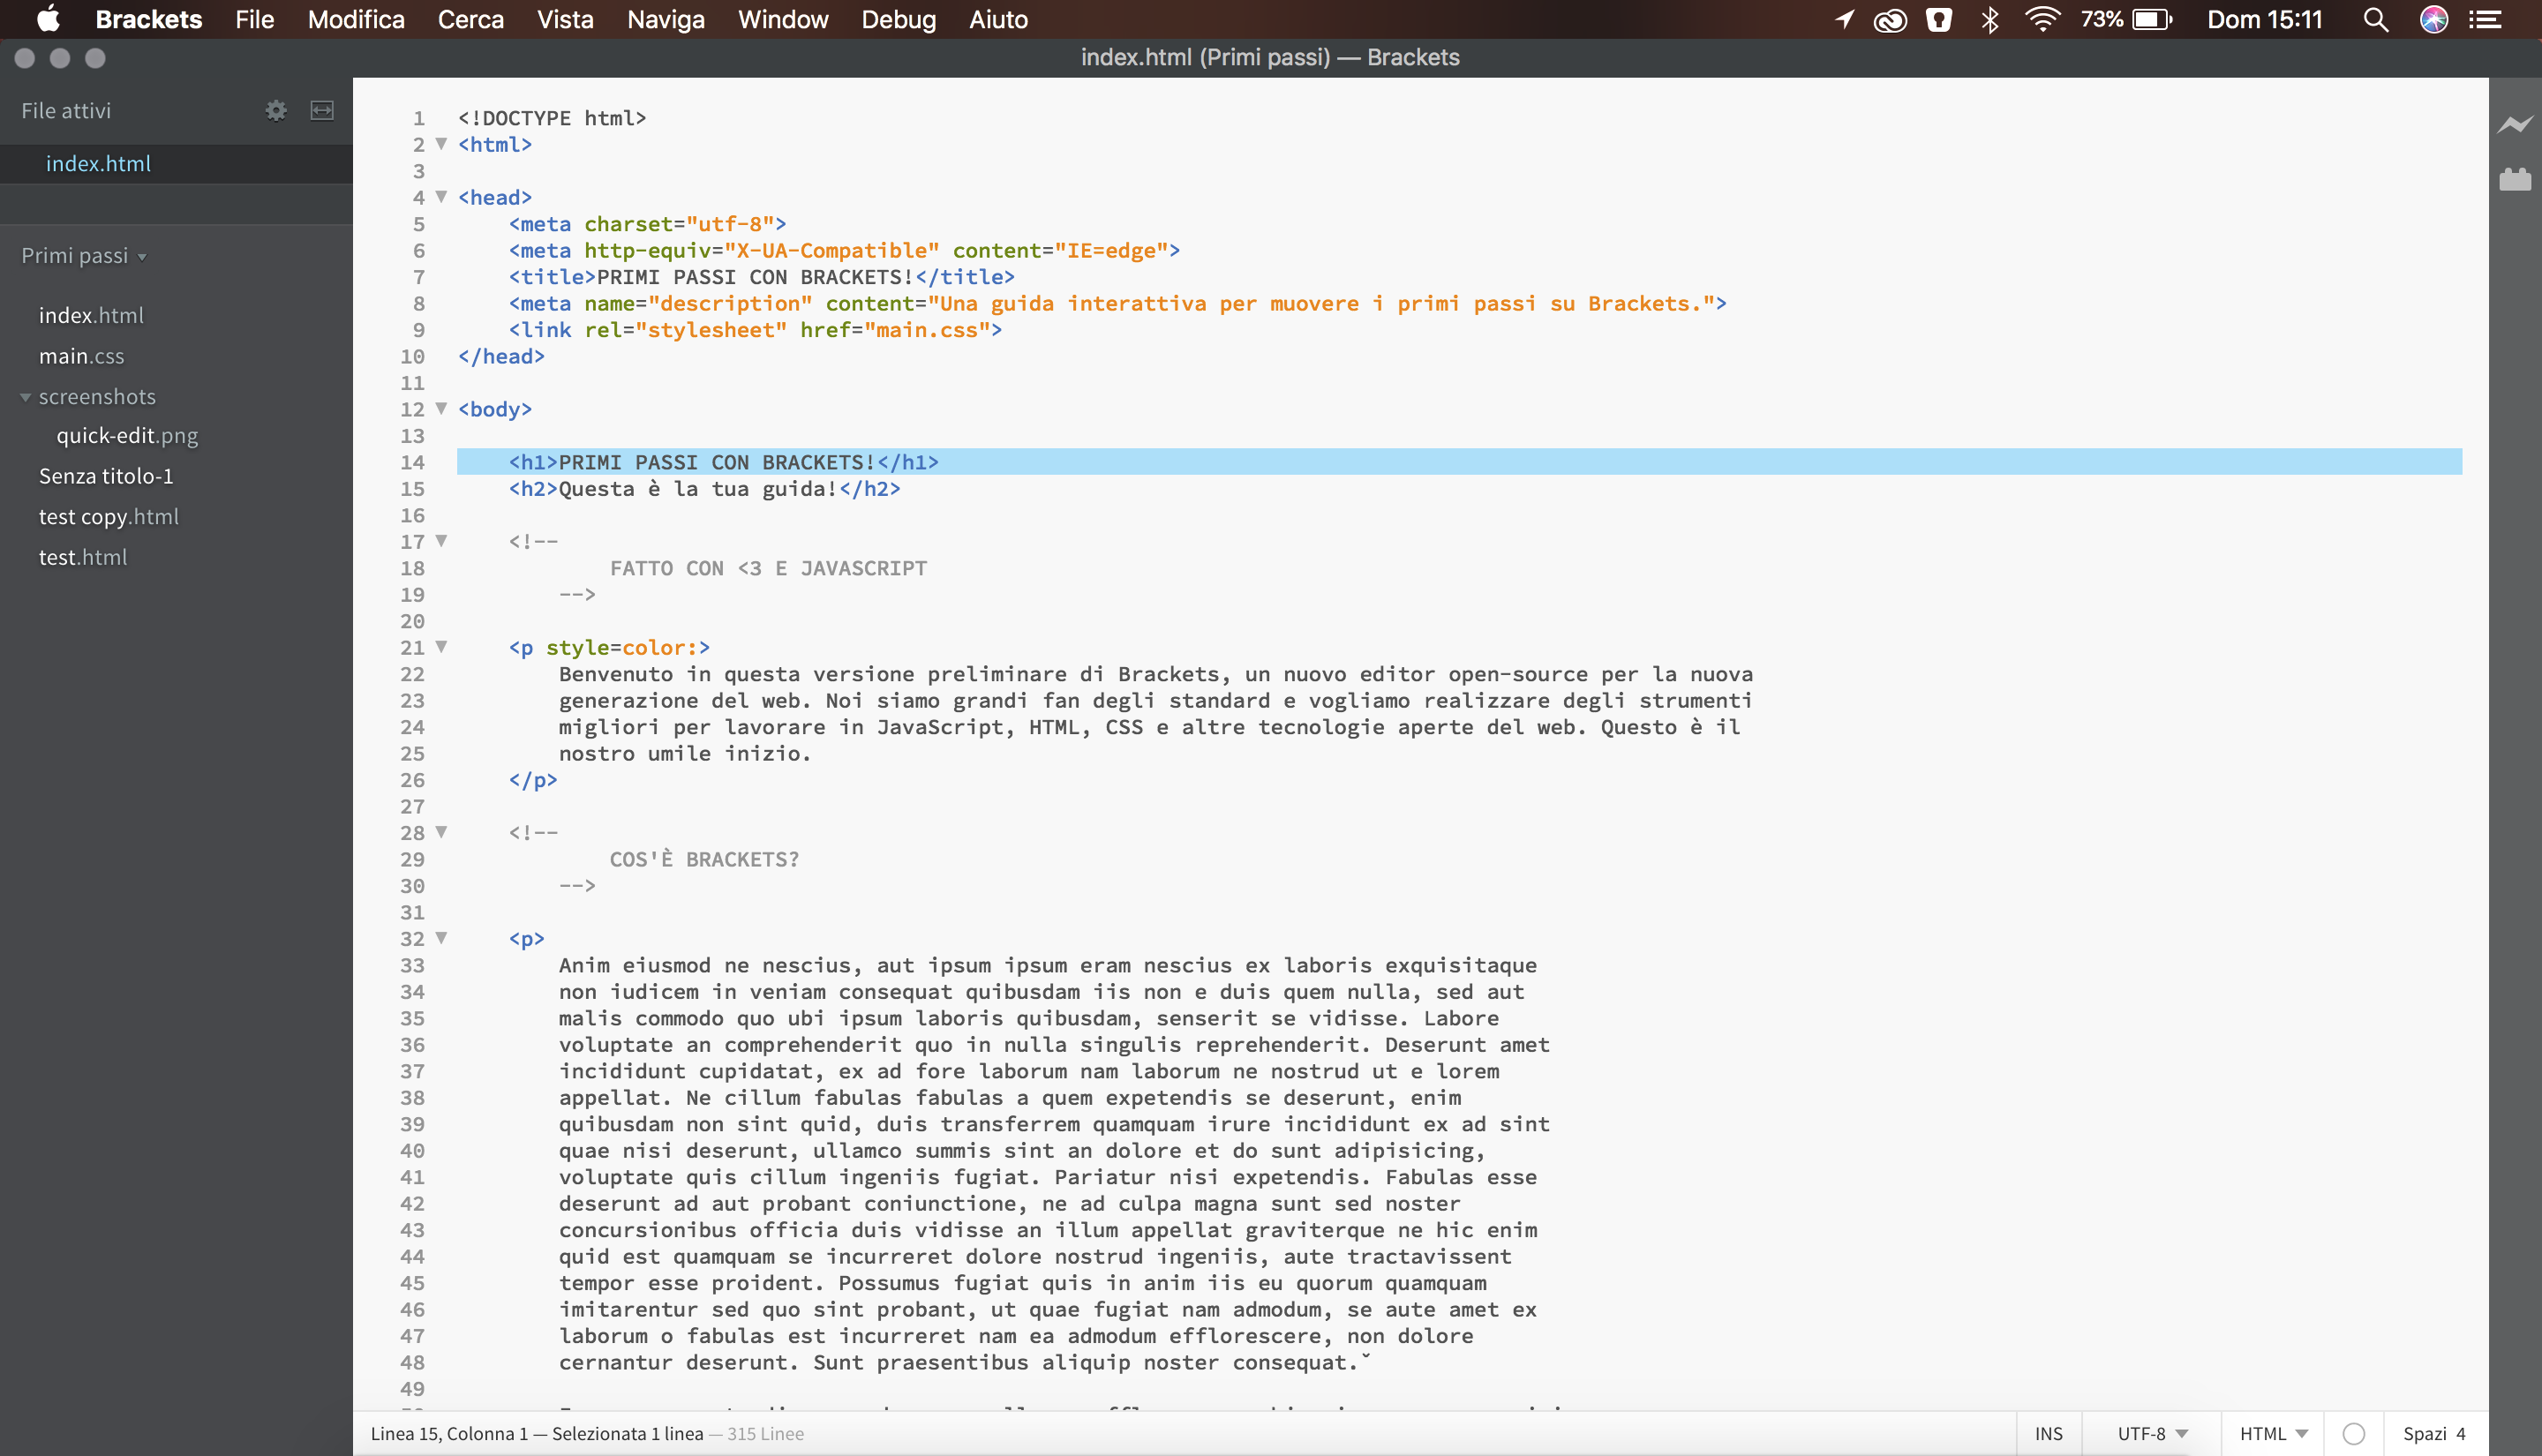The image size is (2542, 1456).
Task: Open the Extension Manager icon
Action: coord(2514,180)
